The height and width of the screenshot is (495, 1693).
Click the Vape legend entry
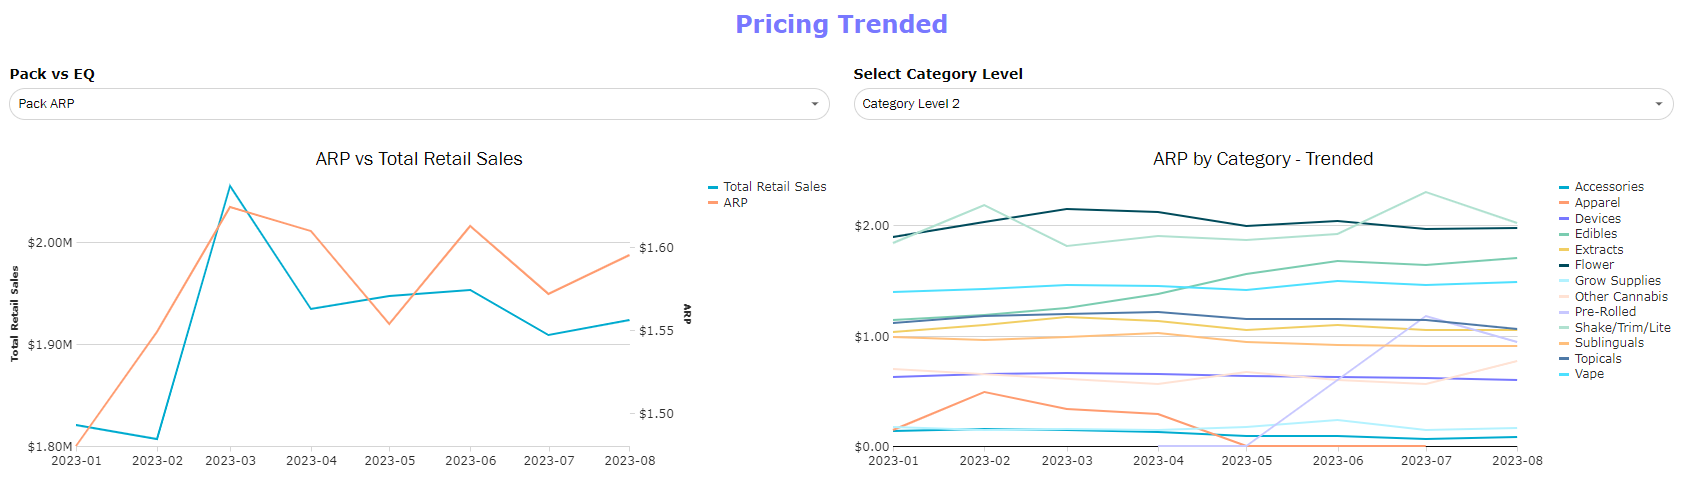1589,374
